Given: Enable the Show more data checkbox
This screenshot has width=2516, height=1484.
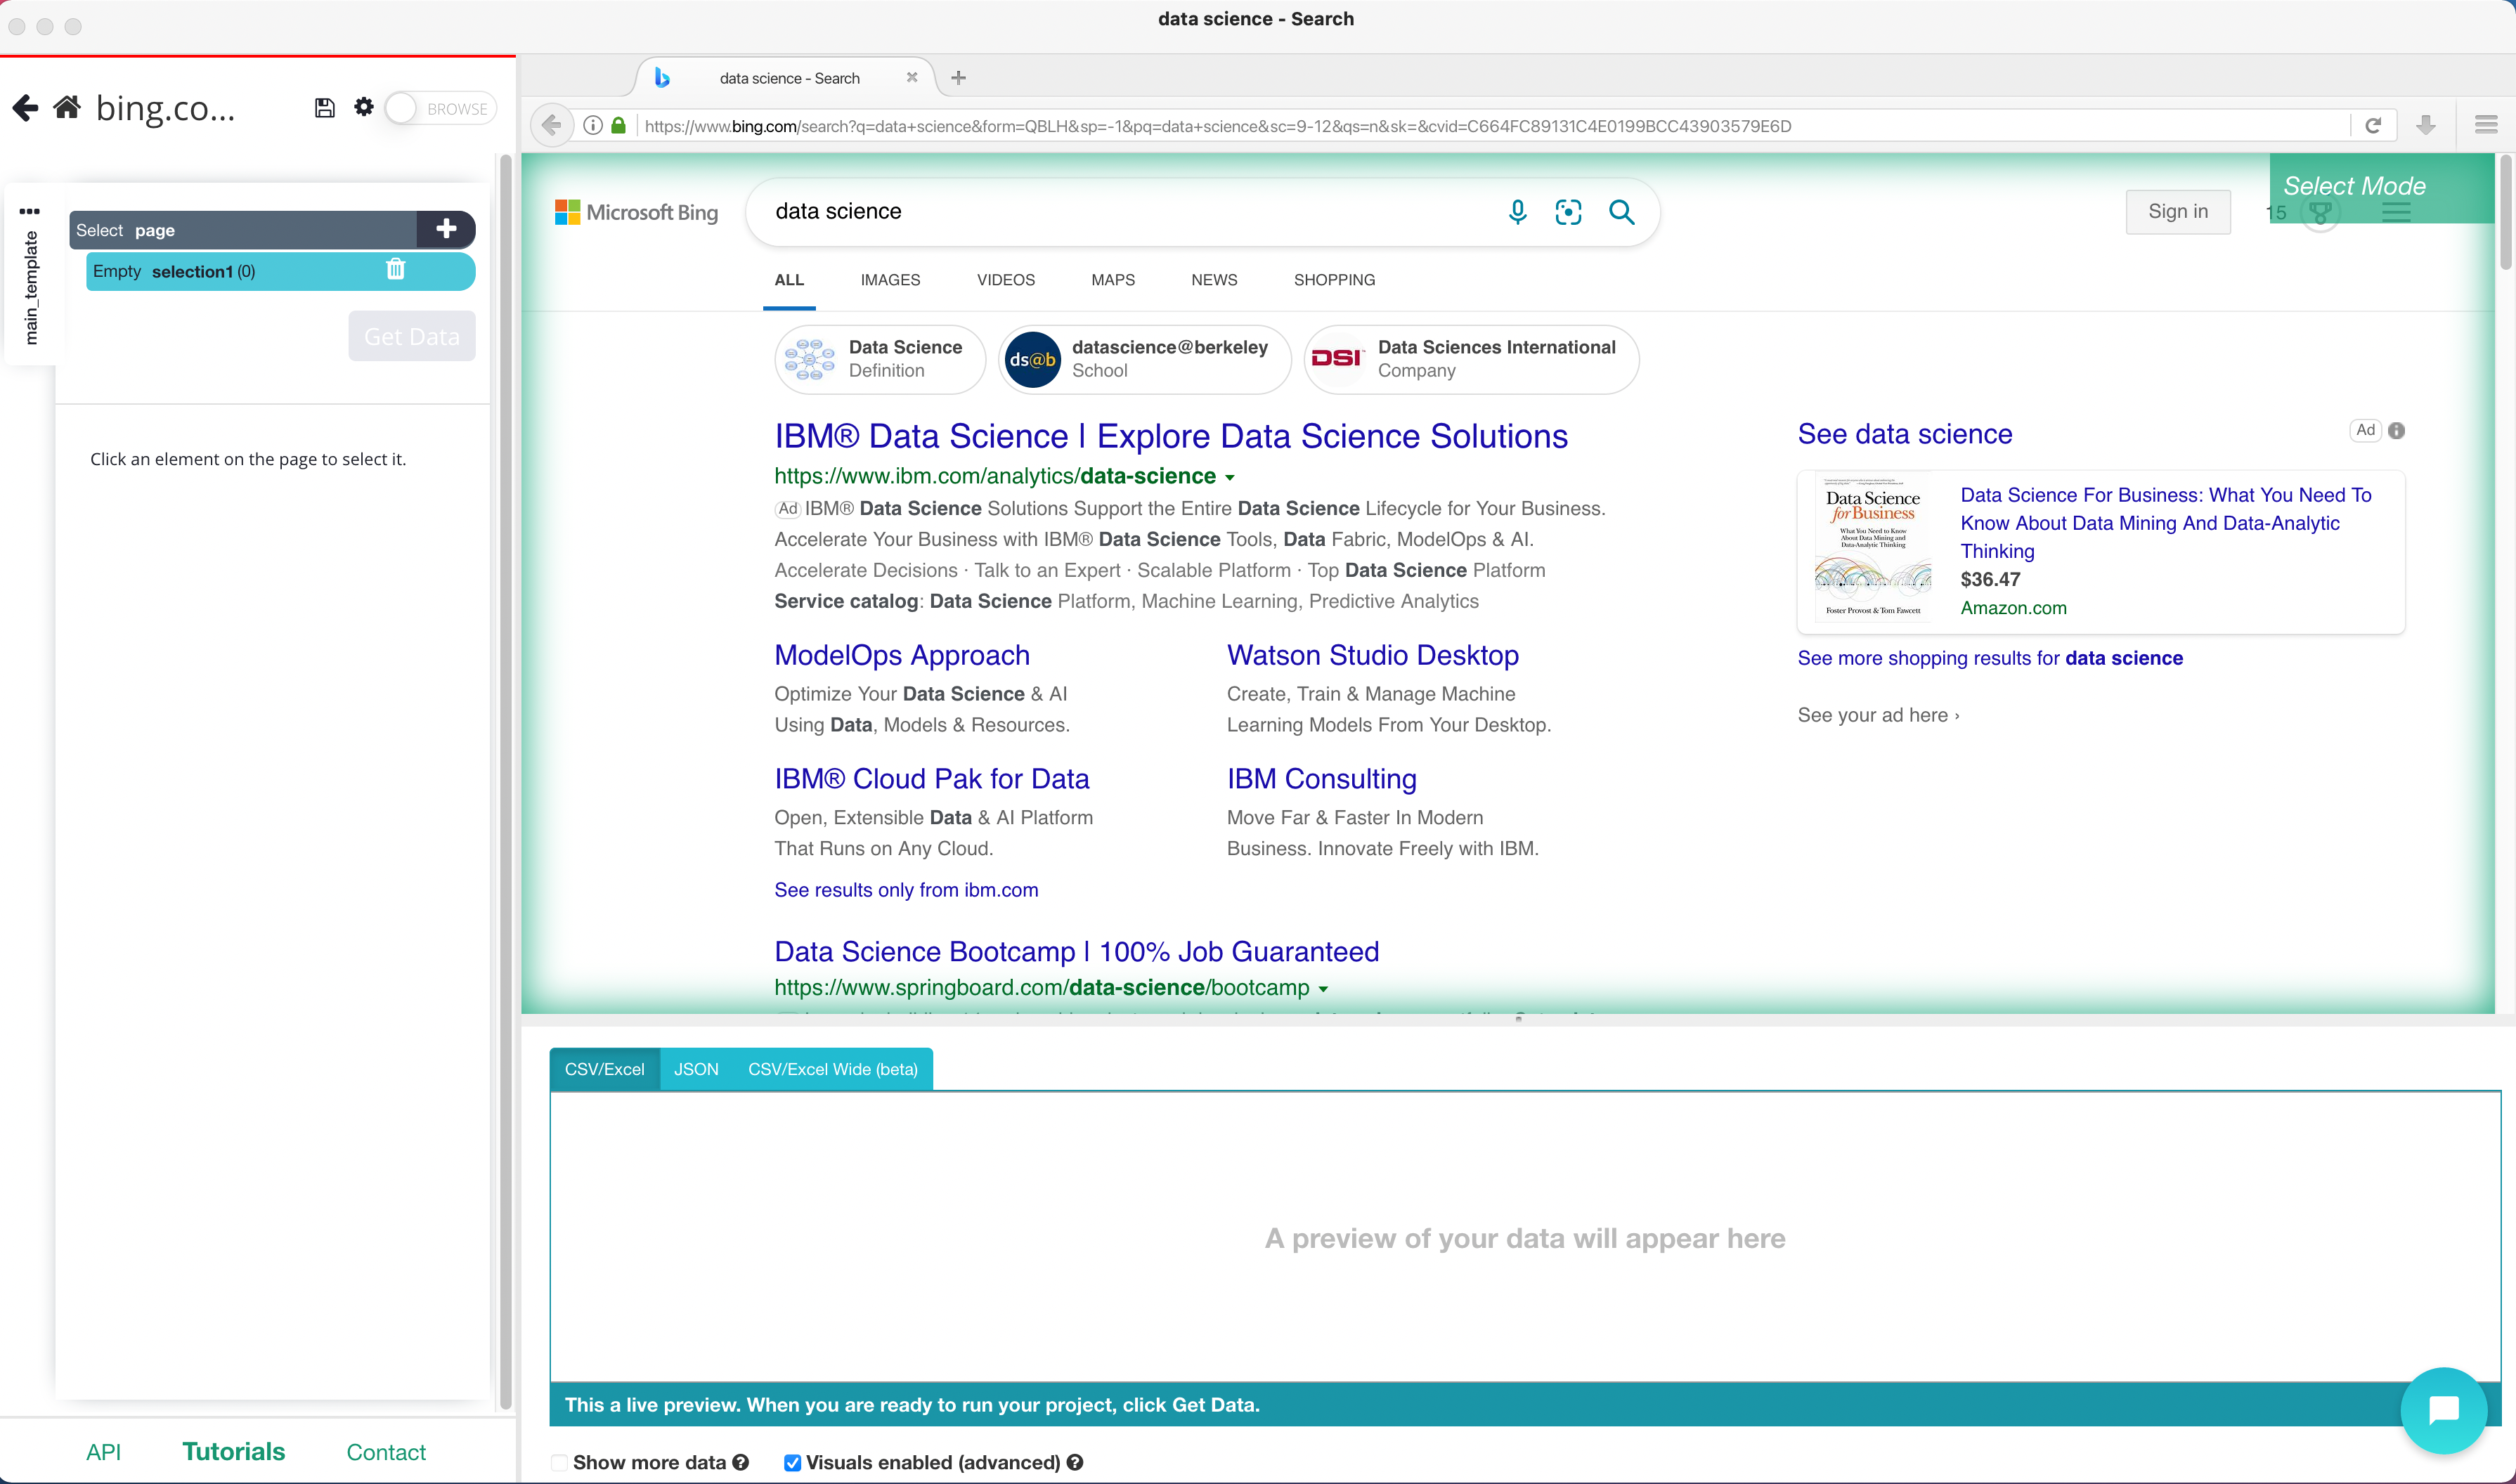Looking at the screenshot, I should click(559, 1462).
